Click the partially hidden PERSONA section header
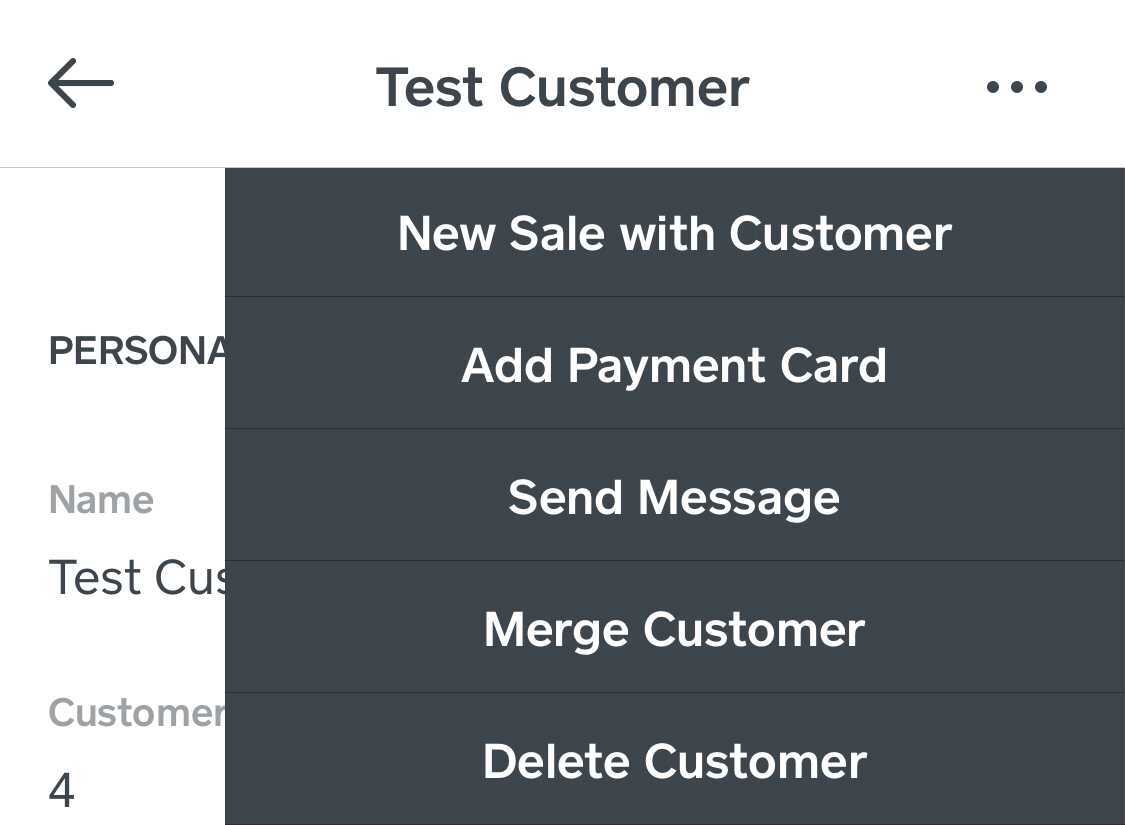 click(x=137, y=351)
